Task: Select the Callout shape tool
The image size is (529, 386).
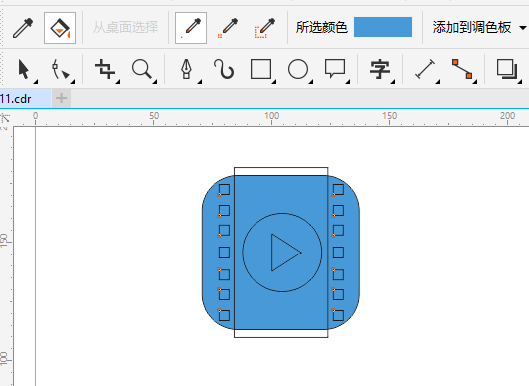Action: pos(335,68)
